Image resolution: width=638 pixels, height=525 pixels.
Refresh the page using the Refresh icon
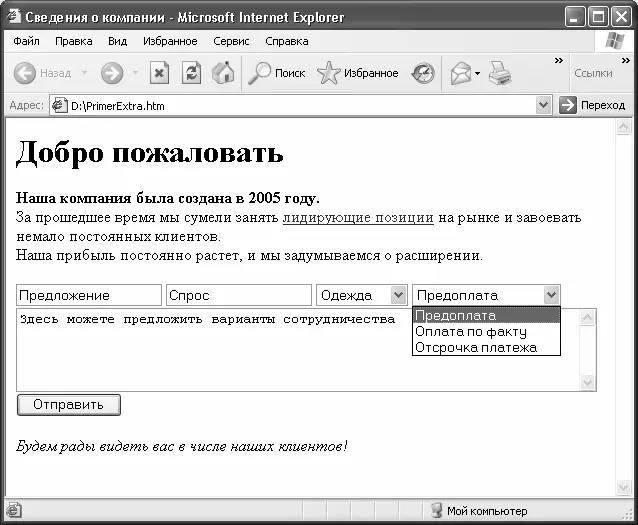191,73
